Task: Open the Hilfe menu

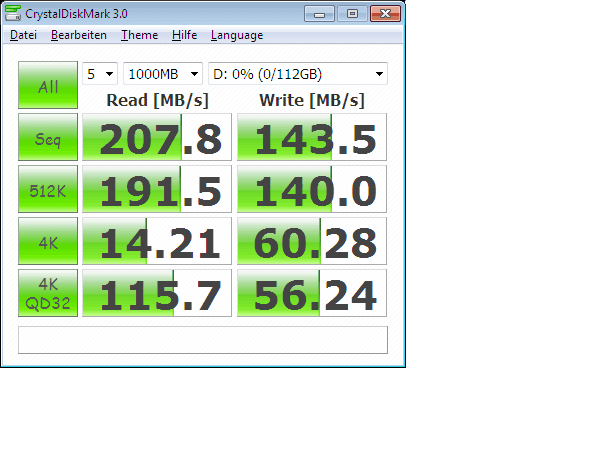Action: tap(184, 35)
